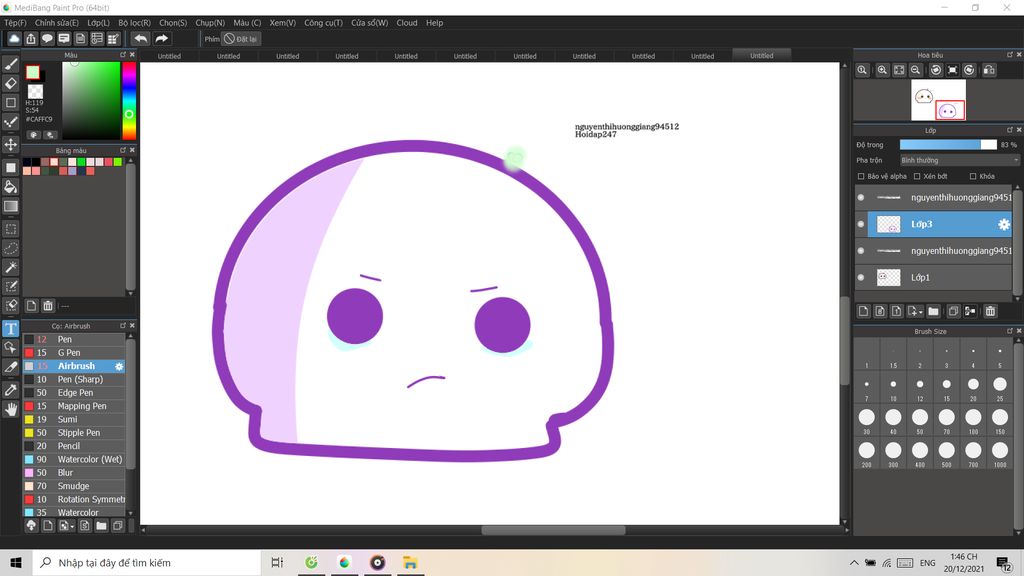Open Task View on the taskbar

[277, 563]
